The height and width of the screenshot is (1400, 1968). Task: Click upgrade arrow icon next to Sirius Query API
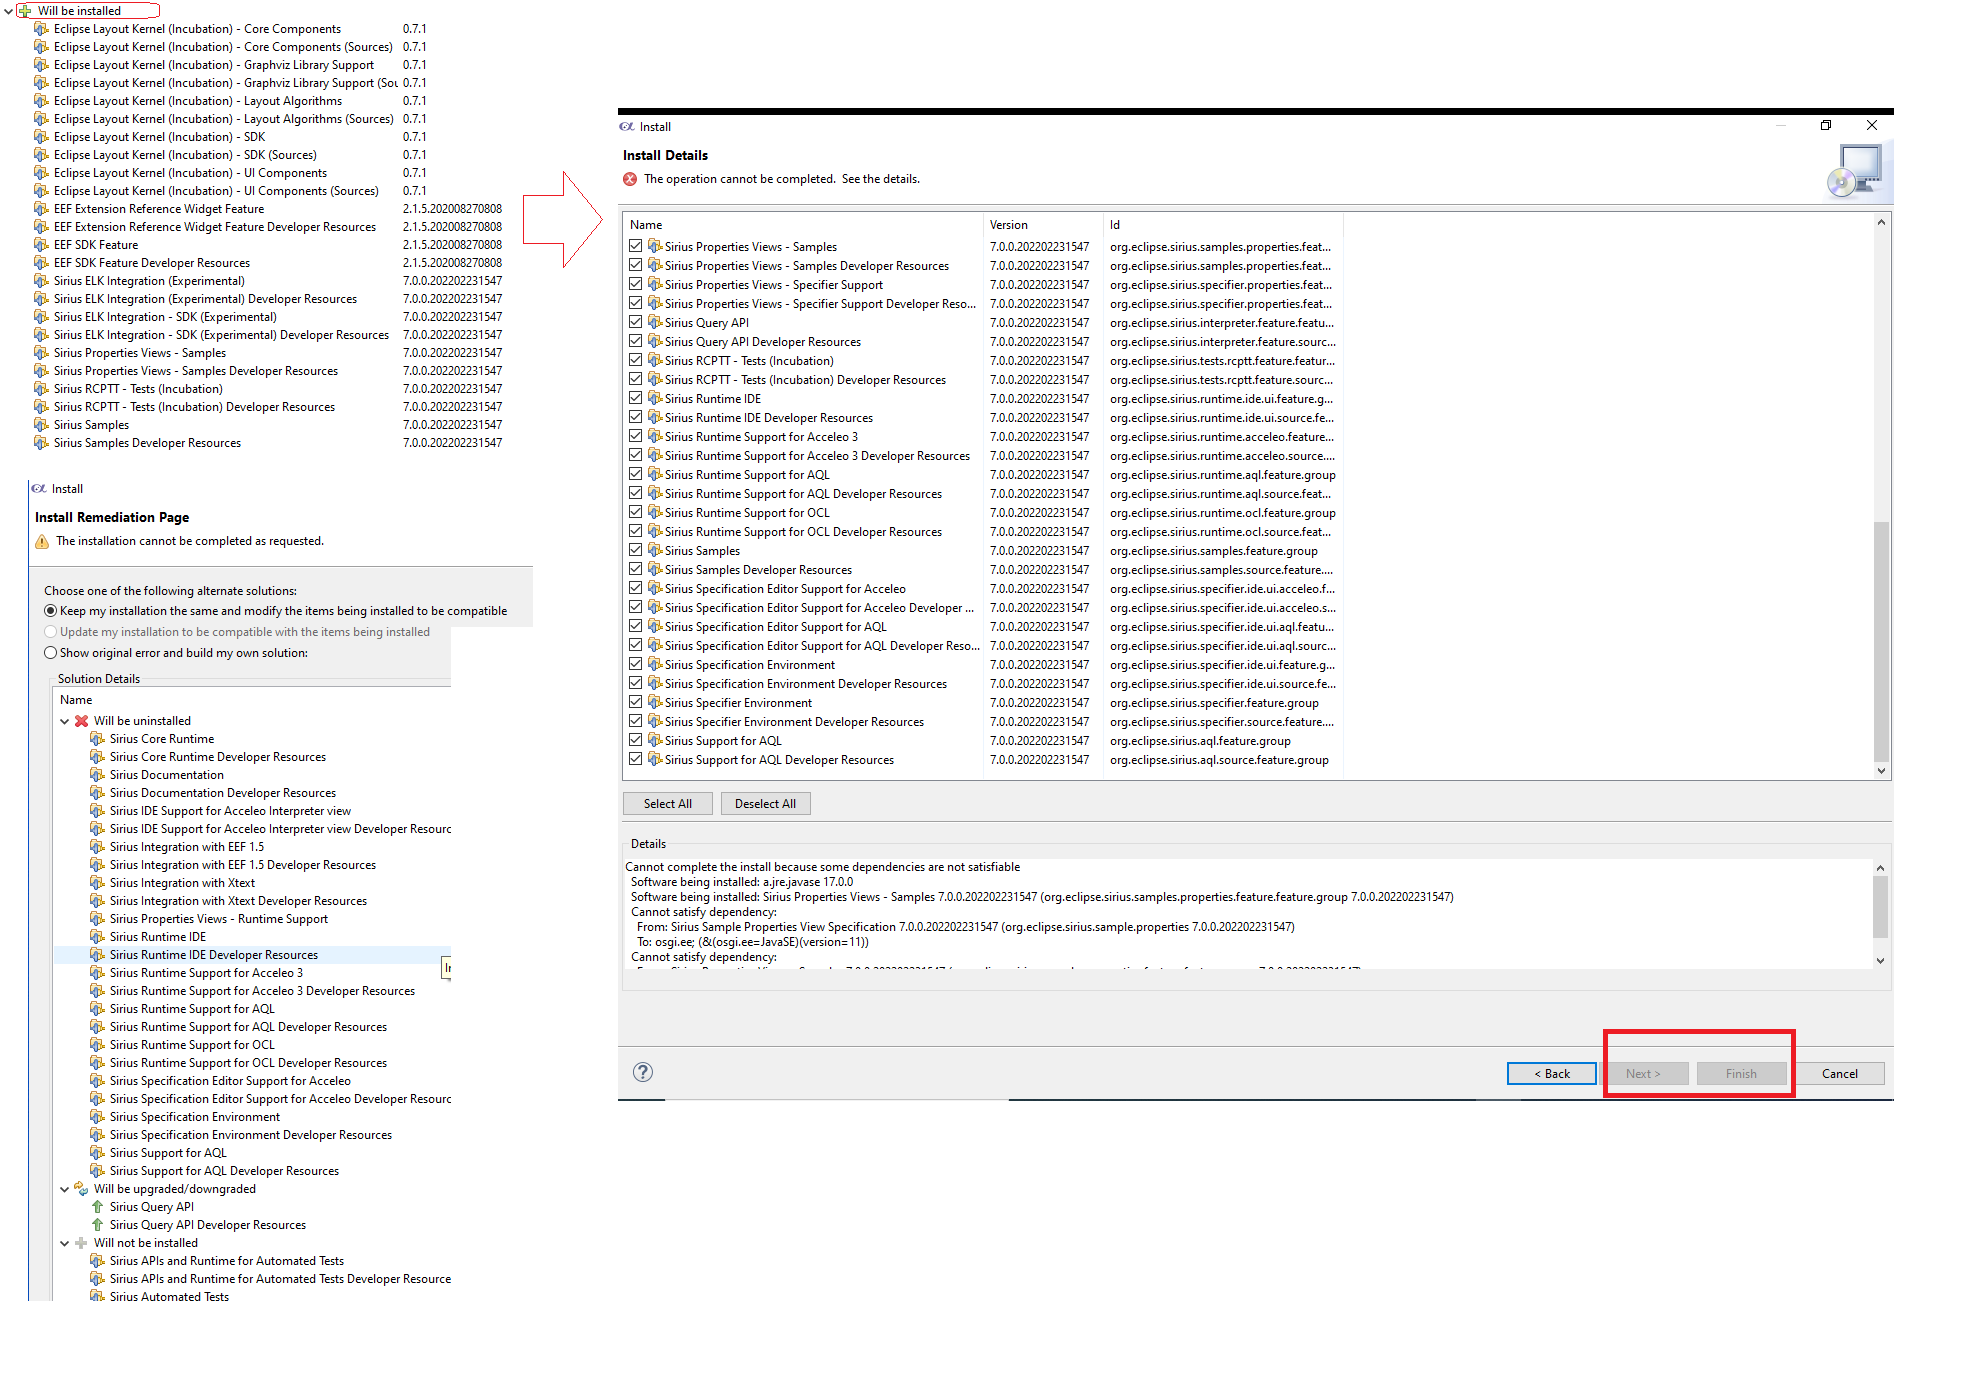pyautogui.click(x=97, y=1207)
